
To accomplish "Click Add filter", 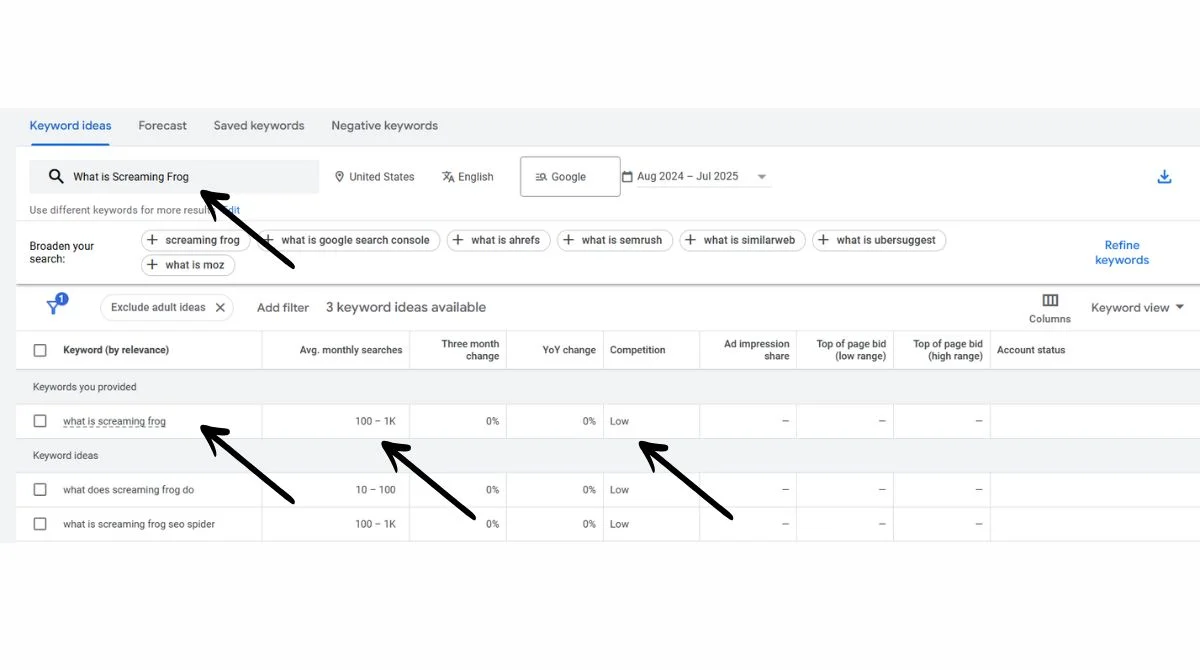I will (x=283, y=307).
